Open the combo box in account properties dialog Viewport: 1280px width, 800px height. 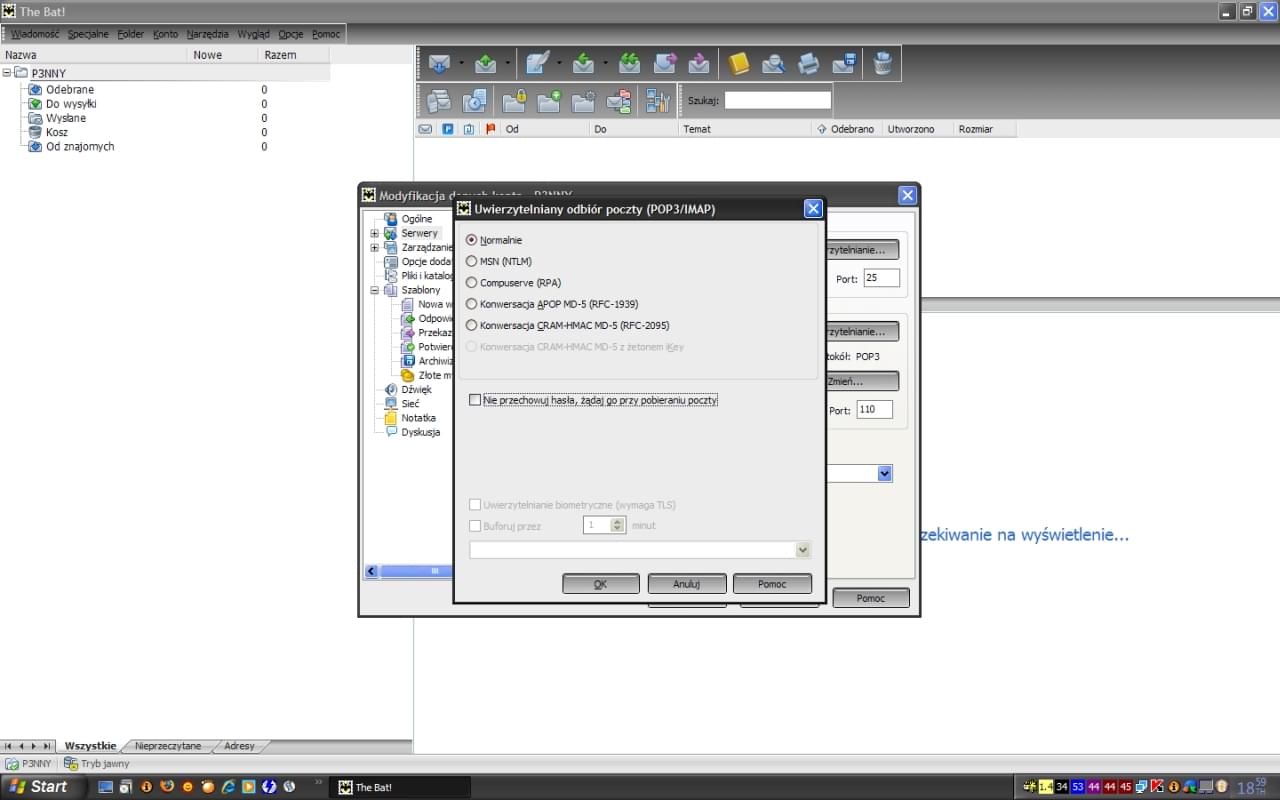(x=884, y=473)
